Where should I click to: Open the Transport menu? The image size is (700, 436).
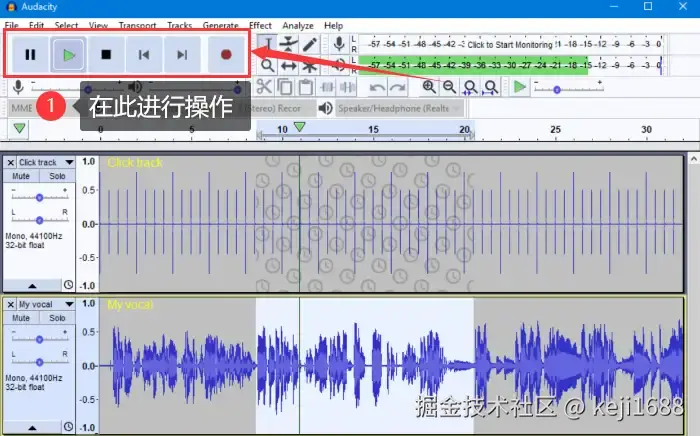pyautogui.click(x=138, y=25)
